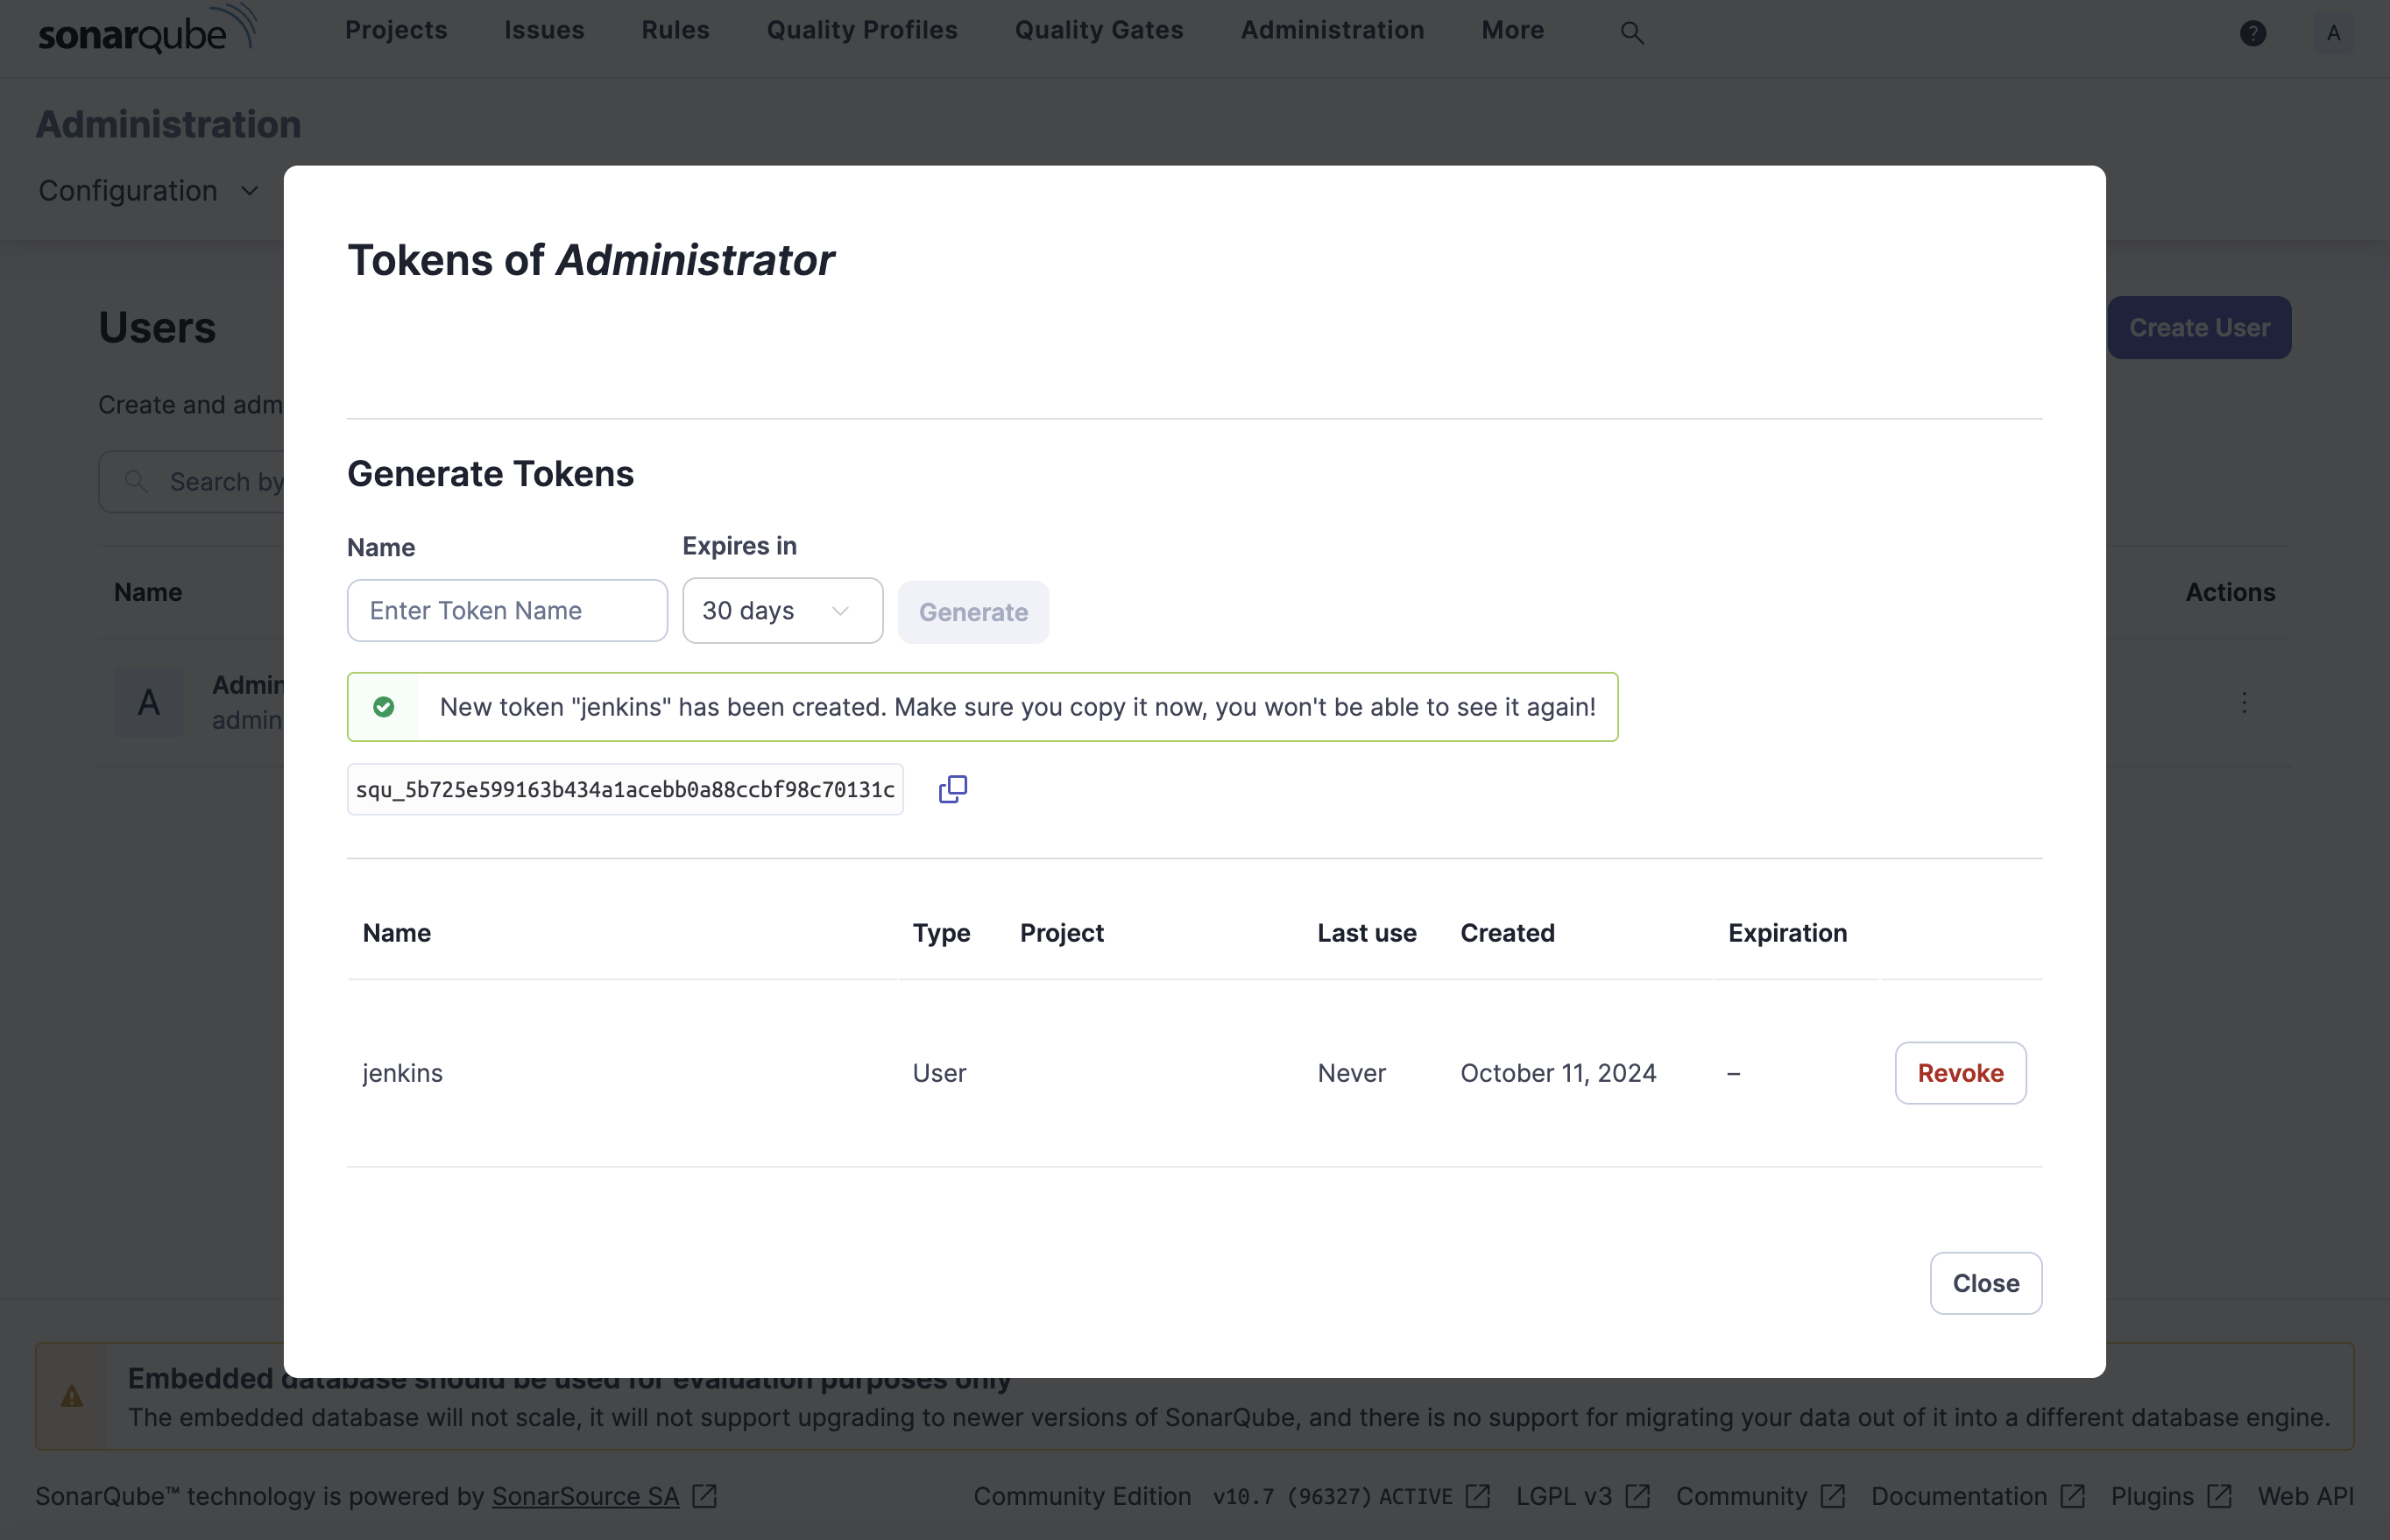Open the Documentation footer link
This screenshot has height=1540, width=2390.
click(1958, 1496)
